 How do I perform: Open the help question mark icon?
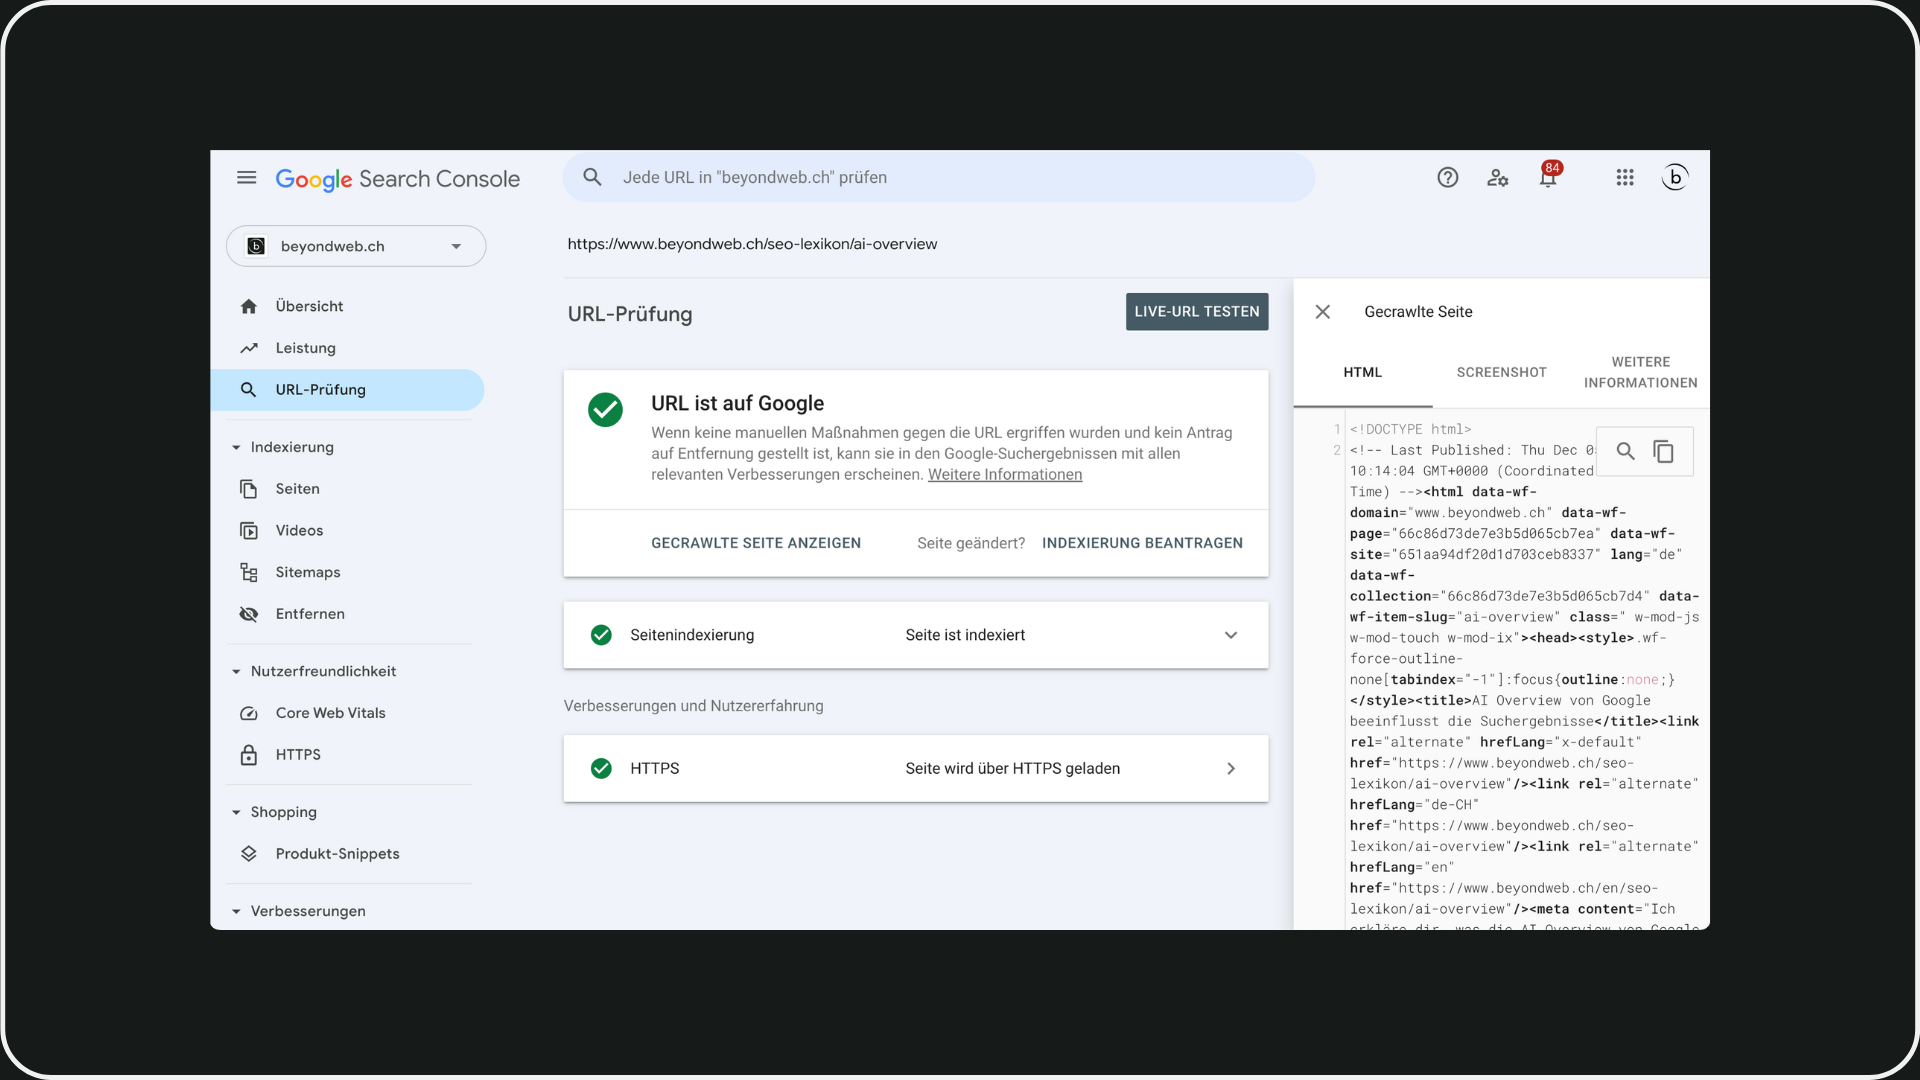click(1447, 178)
